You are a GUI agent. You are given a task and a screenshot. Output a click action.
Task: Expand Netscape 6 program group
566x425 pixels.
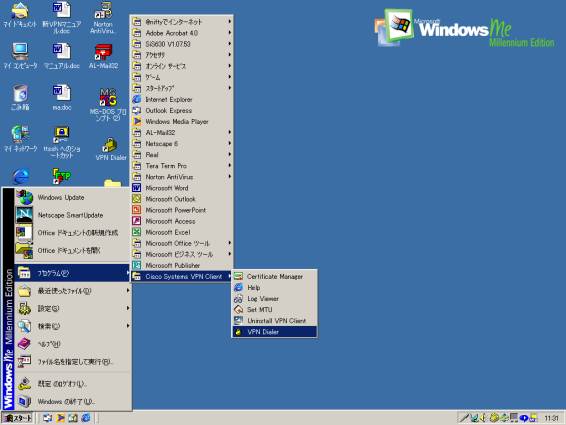[x=182, y=144]
